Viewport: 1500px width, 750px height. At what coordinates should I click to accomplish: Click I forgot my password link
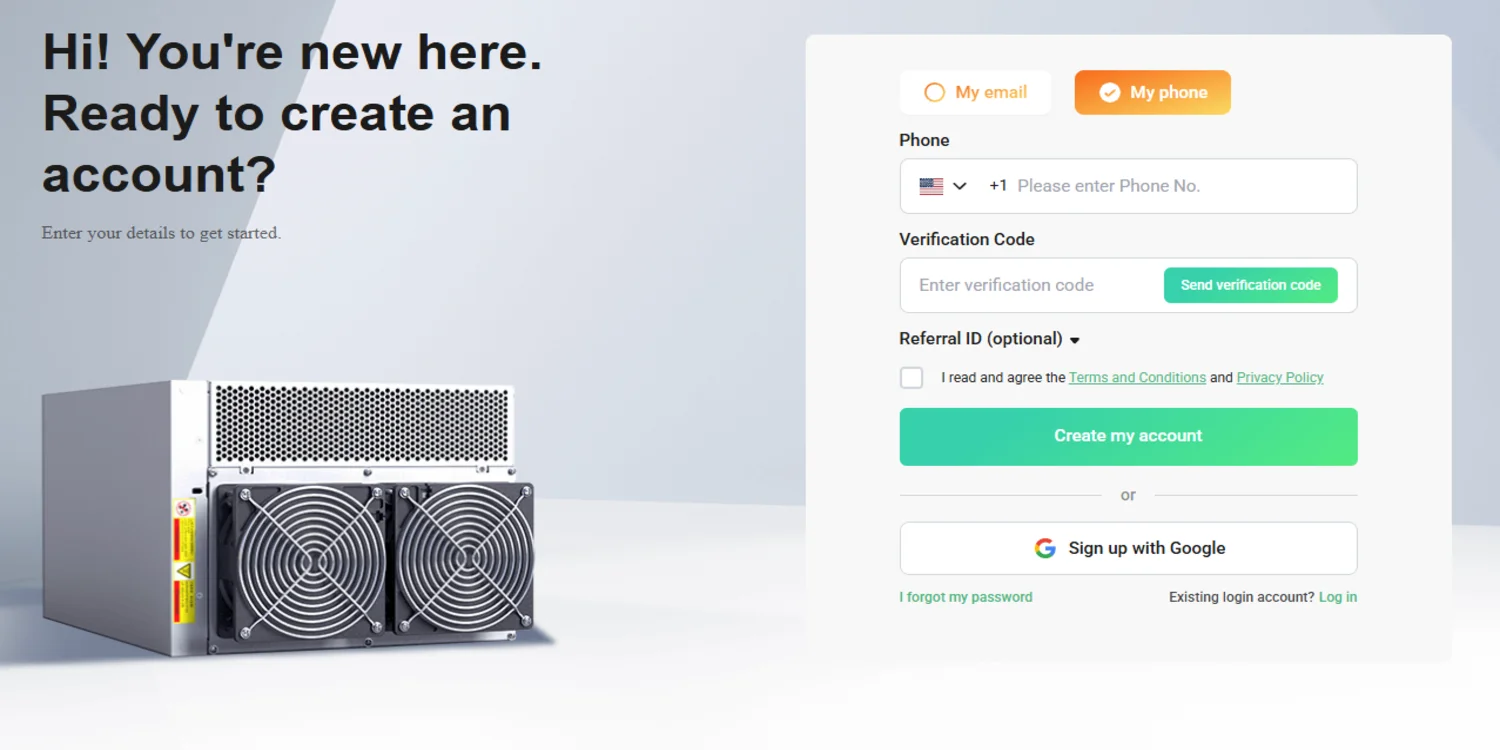(966, 597)
